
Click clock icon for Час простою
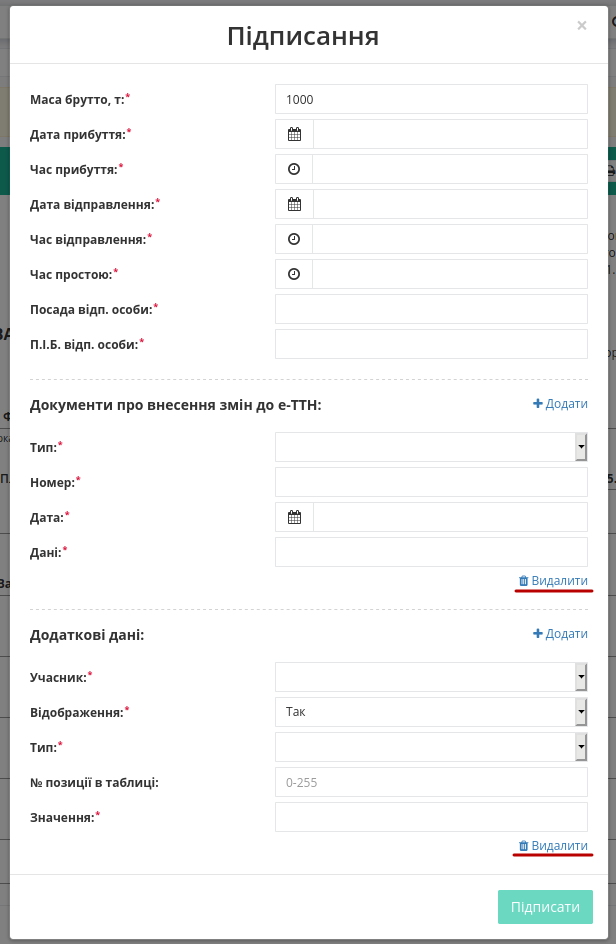[x=294, y=274]
